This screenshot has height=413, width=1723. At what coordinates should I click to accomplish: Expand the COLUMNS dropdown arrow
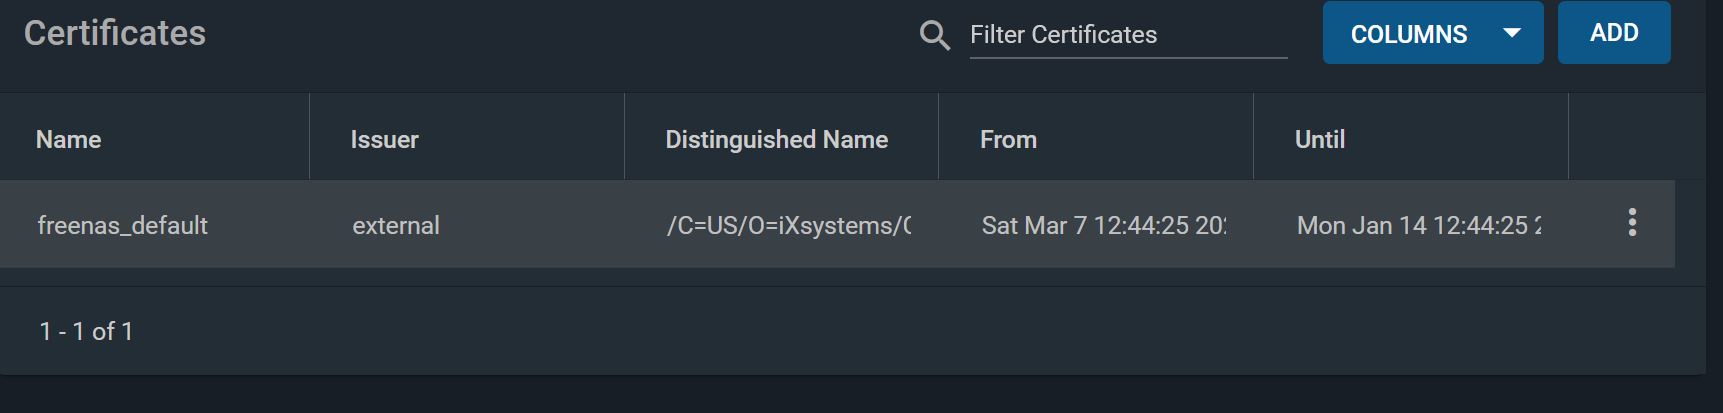(1512, 33)
